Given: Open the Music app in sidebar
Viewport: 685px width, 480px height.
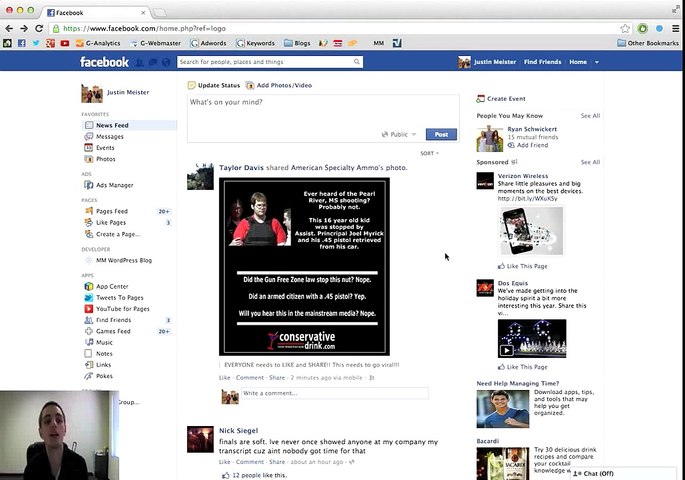Looking at the screenshot, I should [x=104, y=343].
